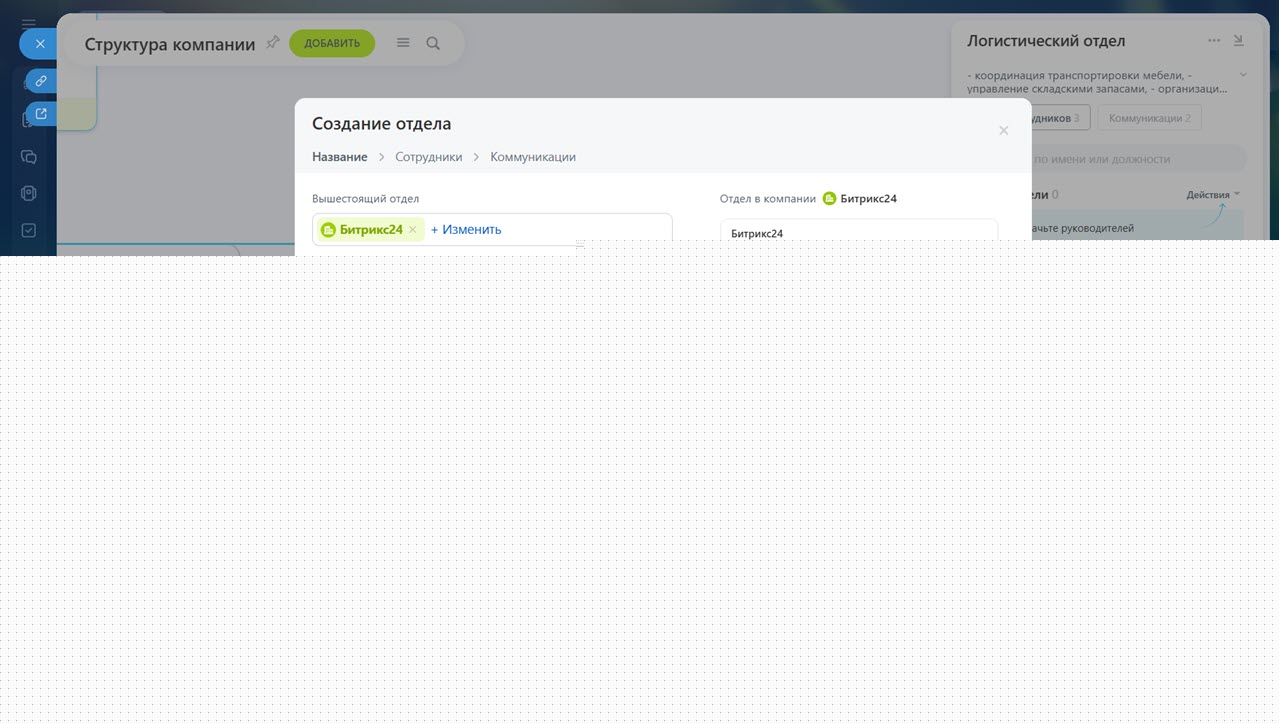The width and height of the screenshot is (1279, 724).
Task: Open page in new window icon
Action: pos(41,114)
